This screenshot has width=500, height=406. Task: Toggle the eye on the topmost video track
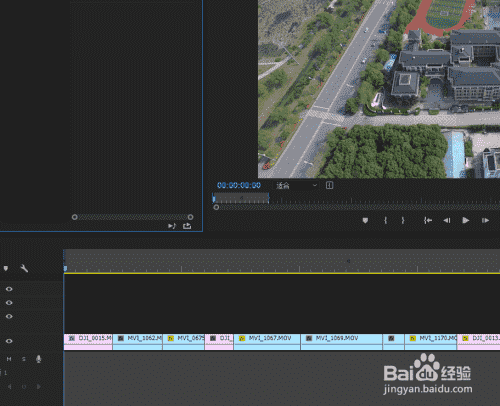(x=9, y=289)
